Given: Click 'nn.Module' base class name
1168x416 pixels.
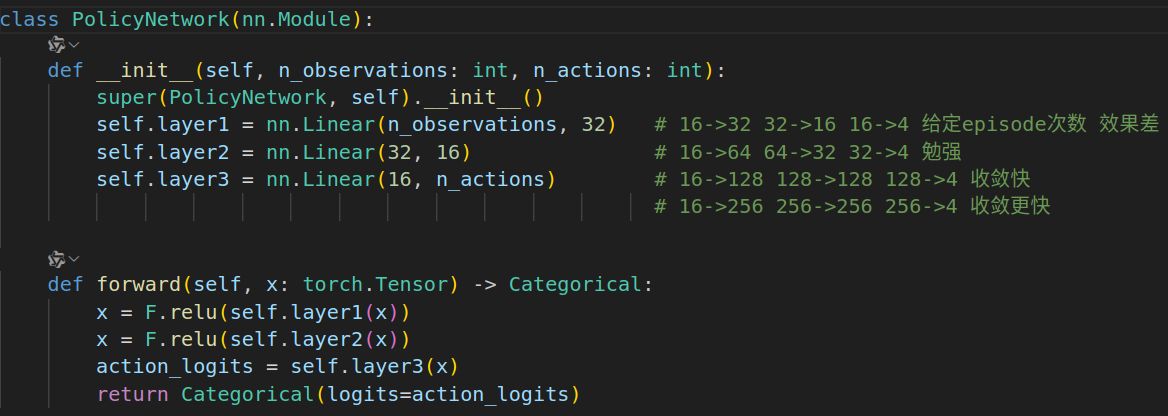Looking at the screenshot, I should [x=296, y=19].
